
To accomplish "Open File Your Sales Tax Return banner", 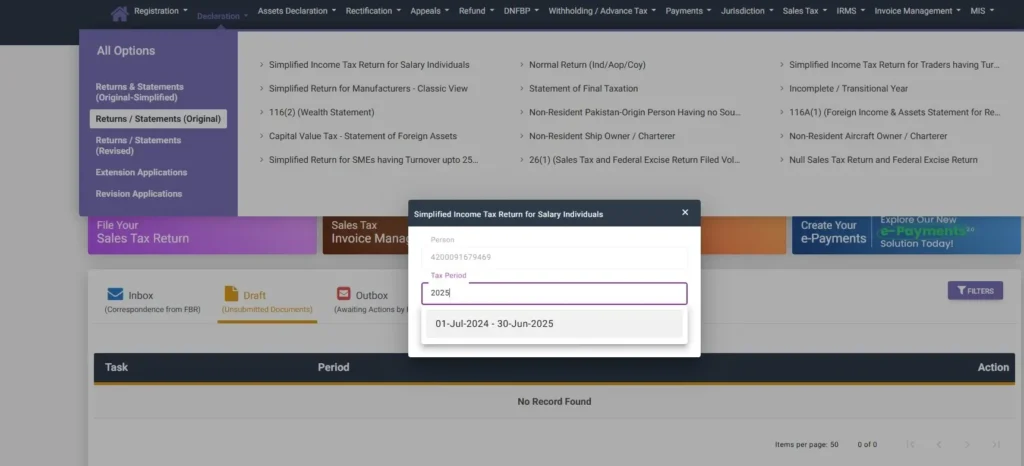I will pos(202,235).
